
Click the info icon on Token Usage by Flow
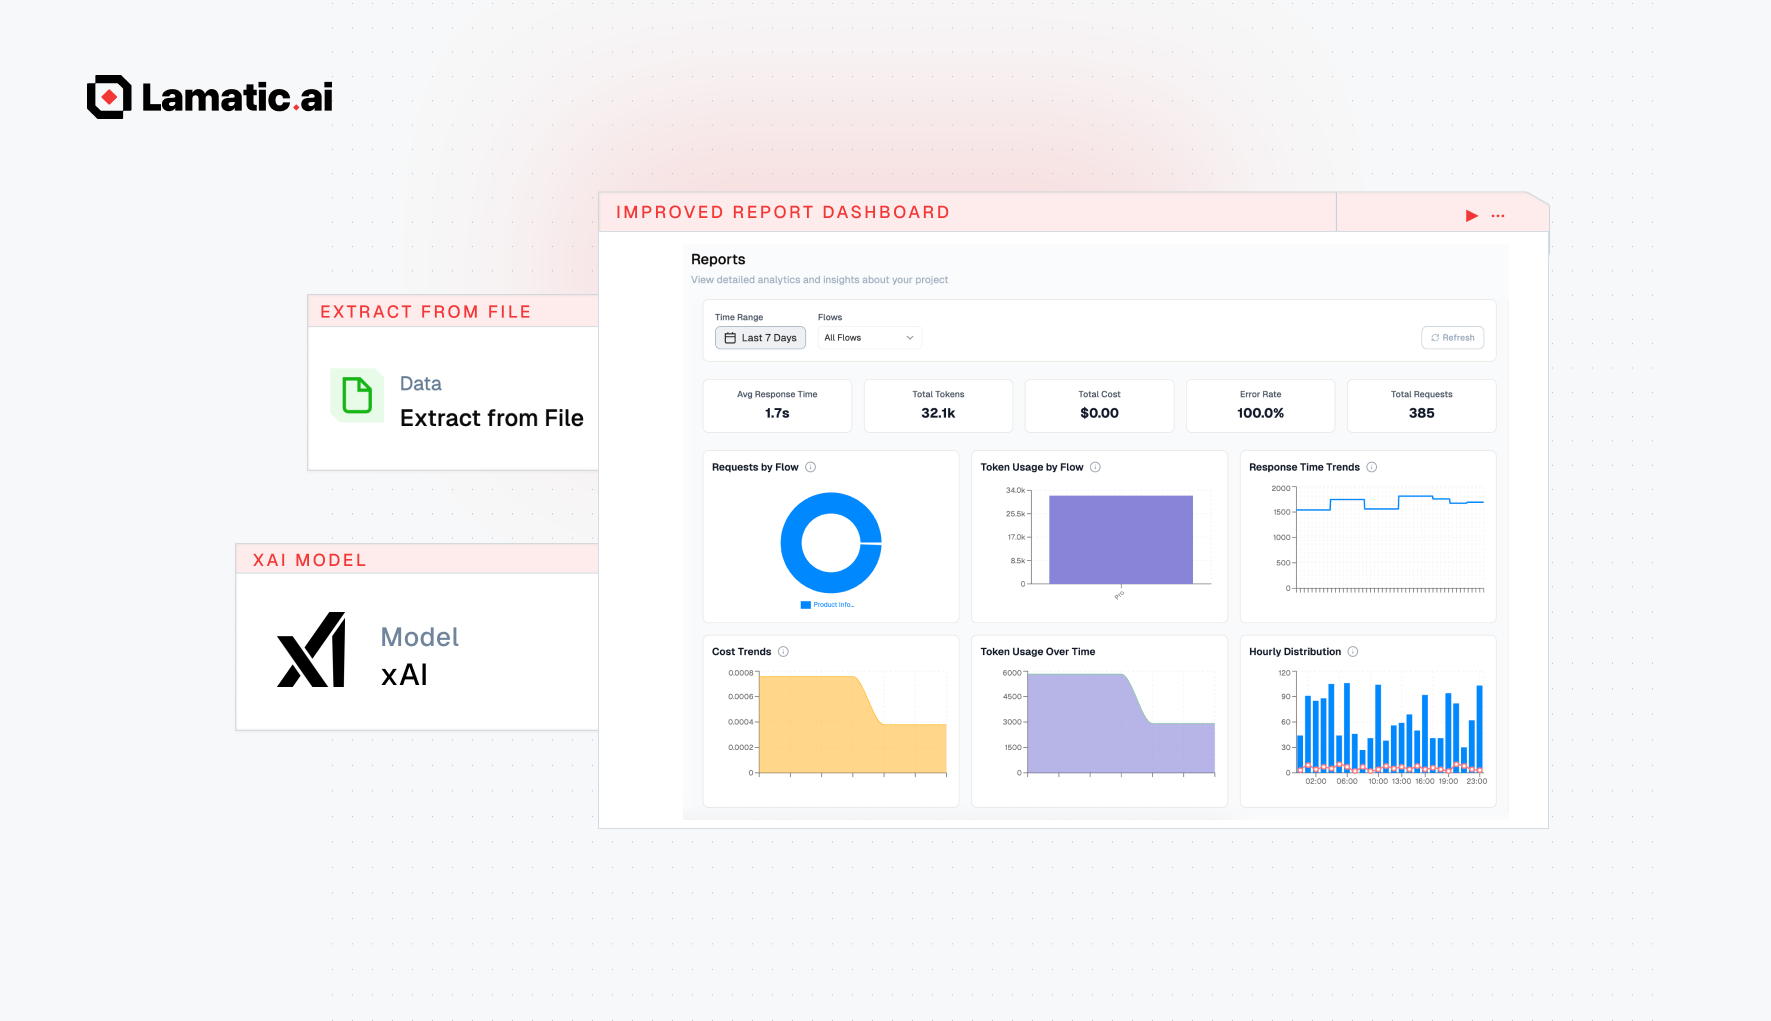coord(1096,466)
